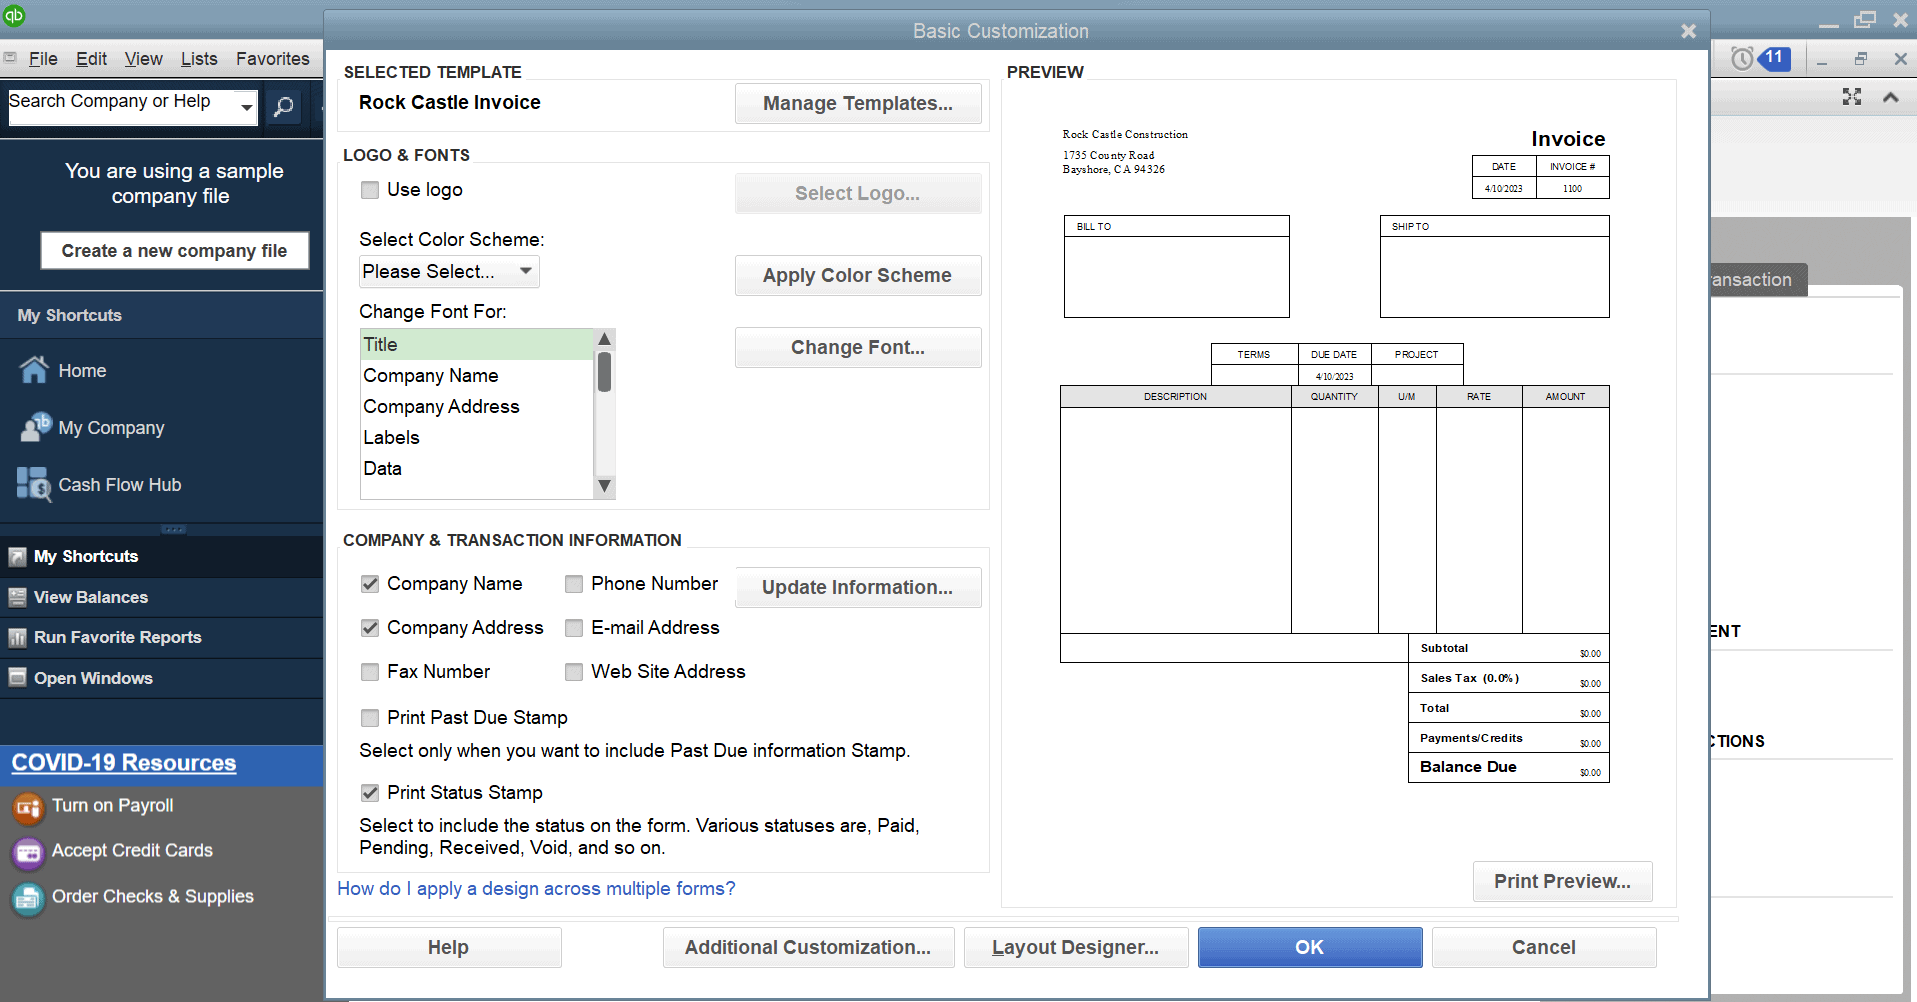Confirm with the OK button
This screenshot has width=1917, height=1002.
tap(1310, 948)
